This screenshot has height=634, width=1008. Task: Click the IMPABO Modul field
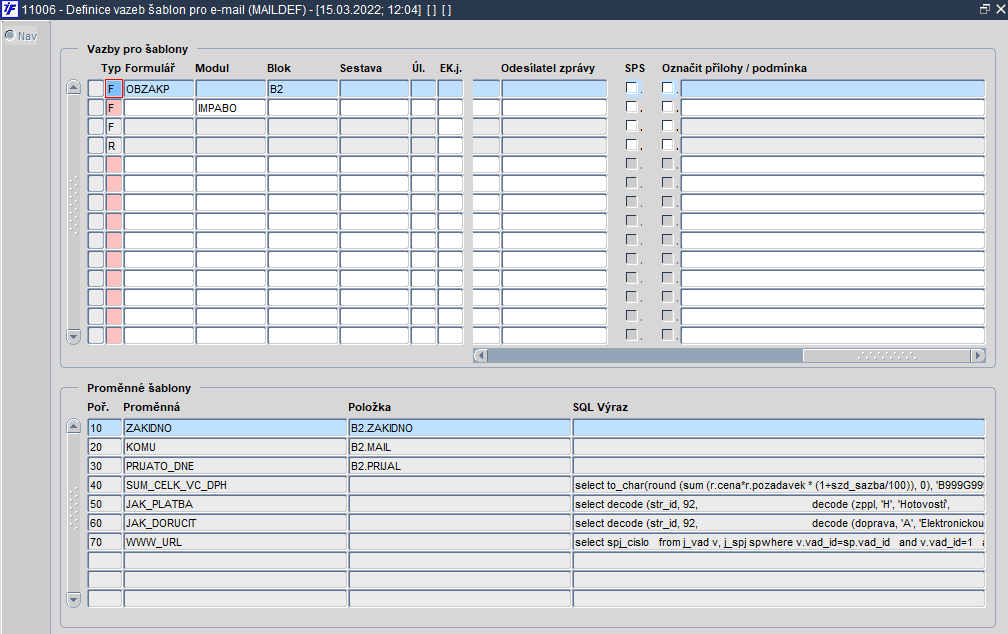pos(230,107)
